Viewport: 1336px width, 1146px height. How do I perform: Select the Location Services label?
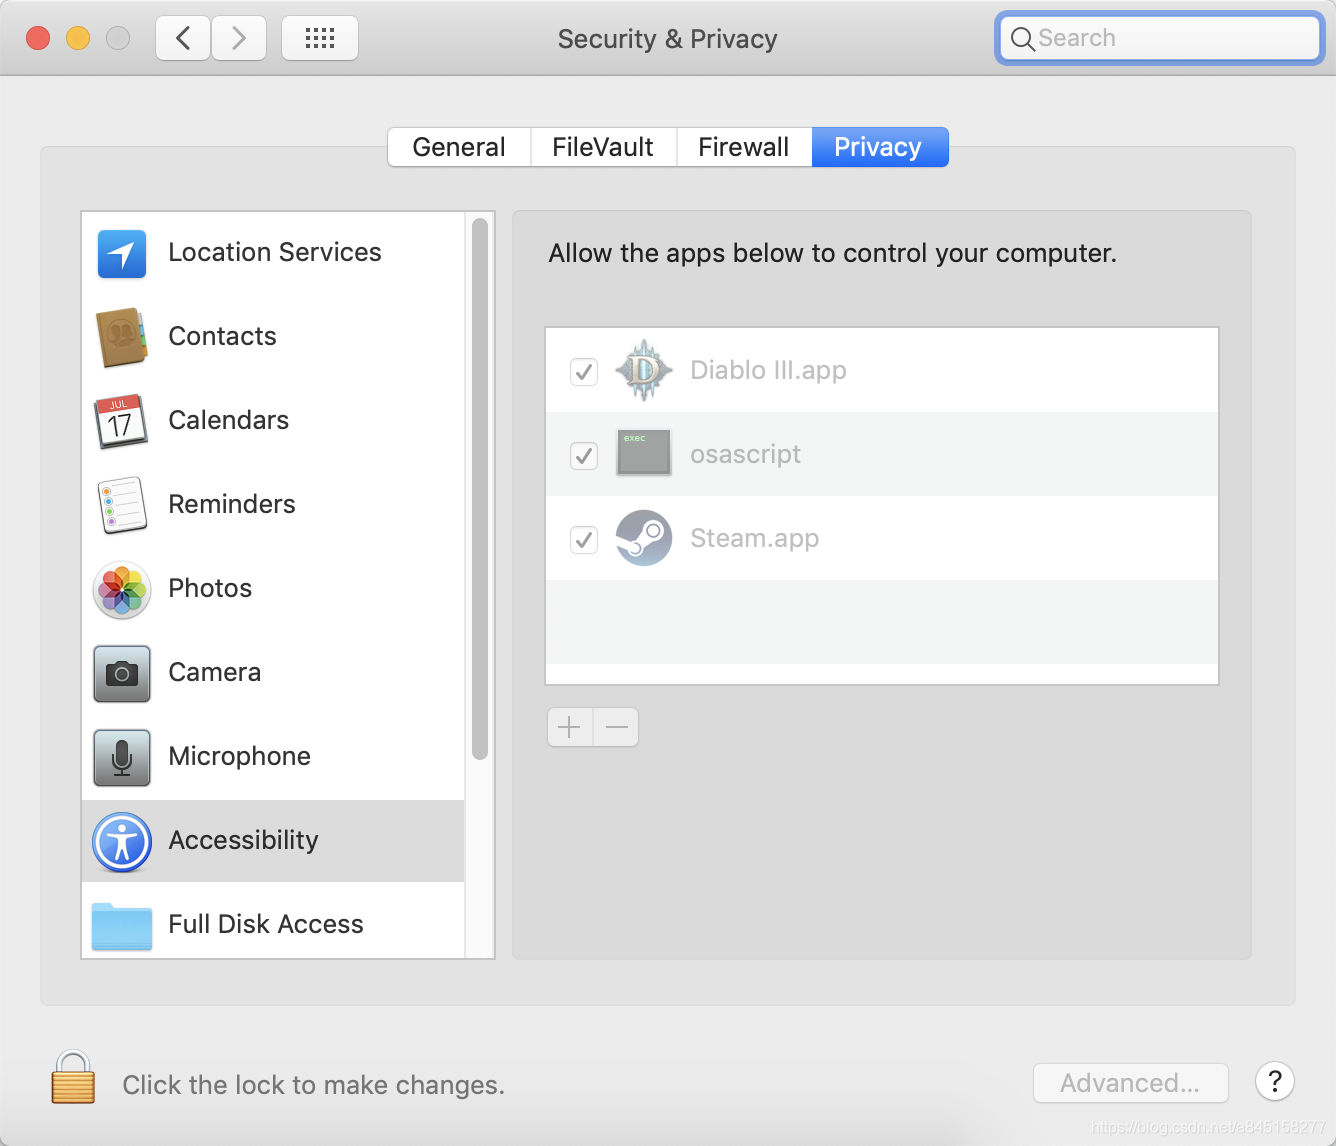click(275, 252)
